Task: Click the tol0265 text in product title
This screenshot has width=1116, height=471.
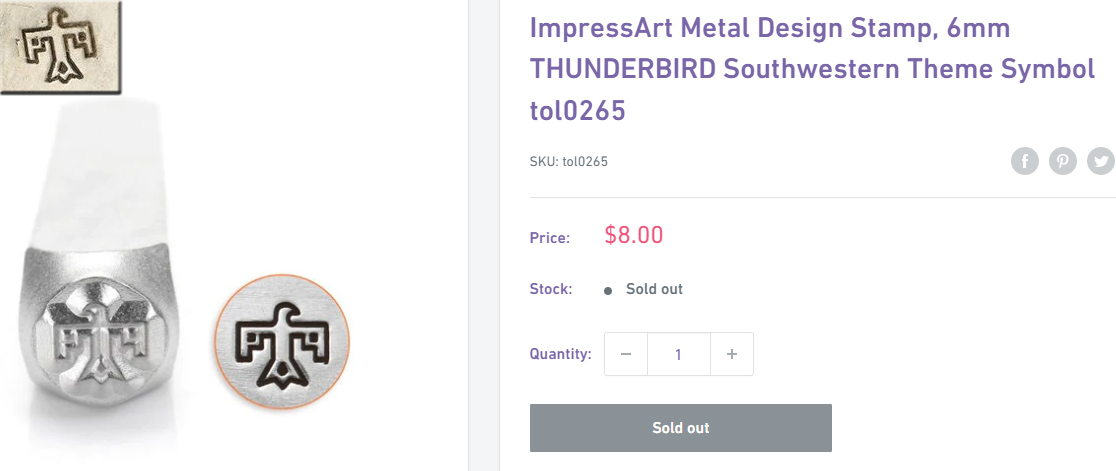Action: (577, 110)
